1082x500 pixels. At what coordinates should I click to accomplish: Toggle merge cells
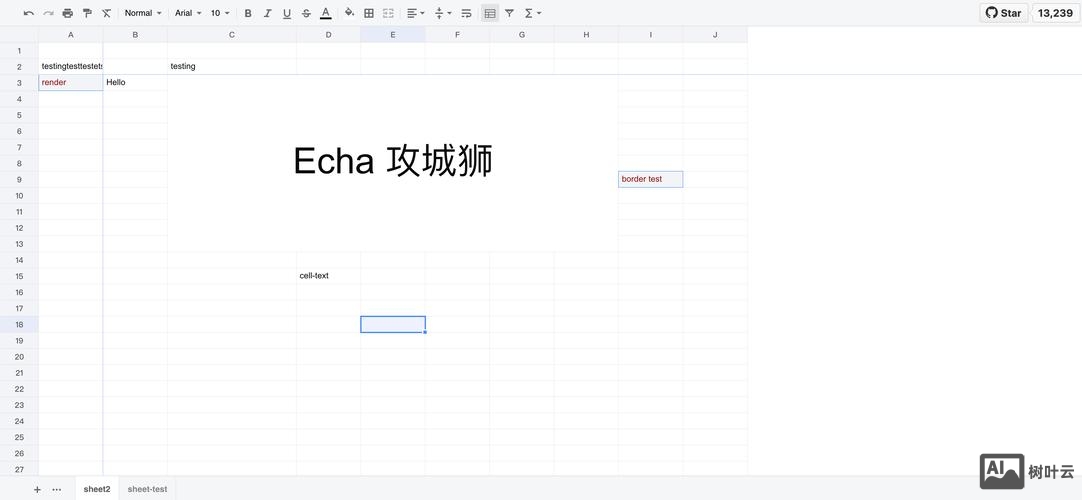[x=388, y=13]
